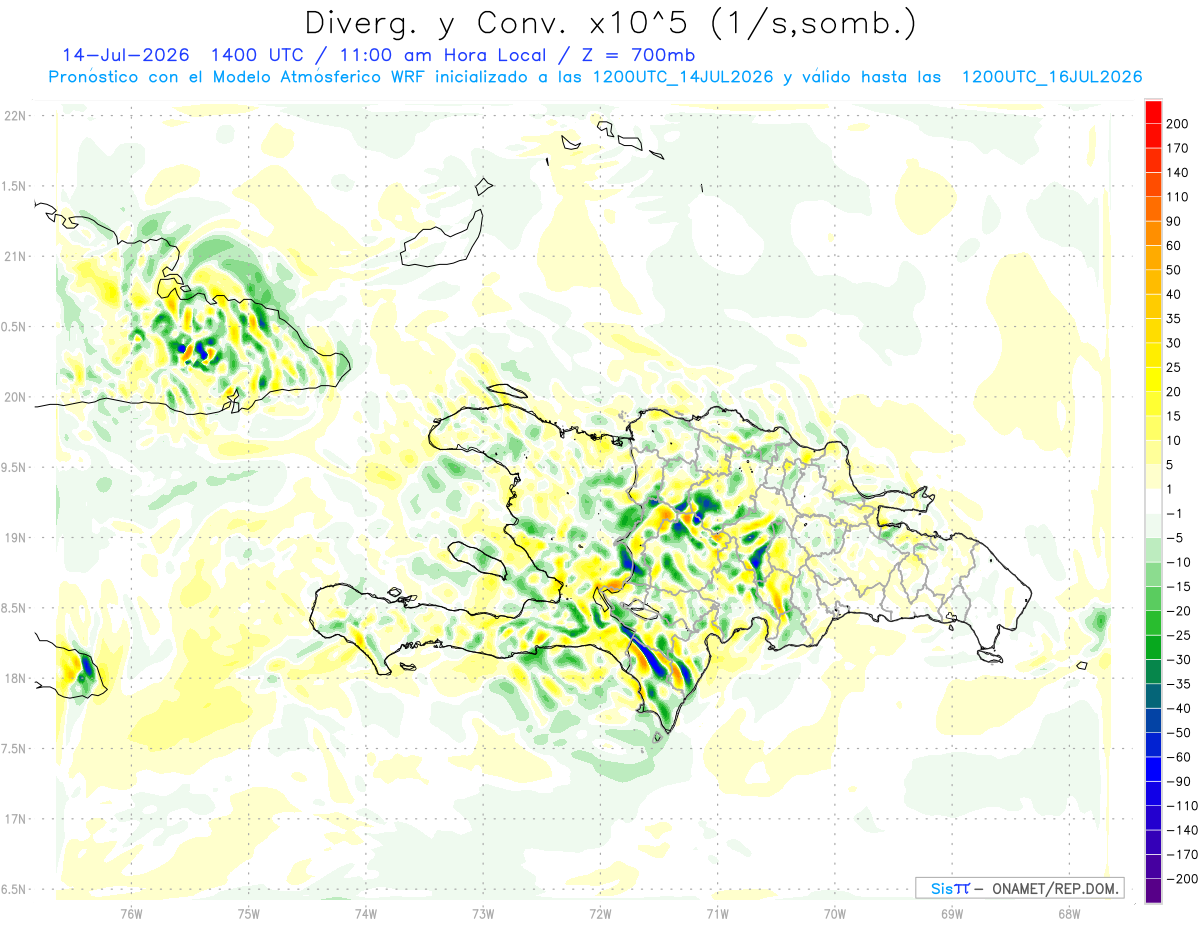The image size is (1200, 927).
Task: Click the '-200' label at color scale bottom
Action: pyautogui.click(x=1181, y=879)
